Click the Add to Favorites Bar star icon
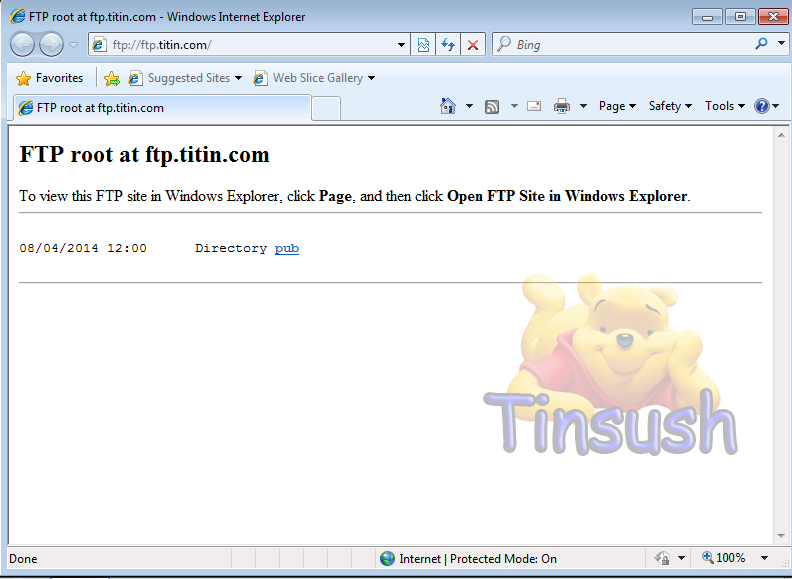 click(x=112, y=78)
